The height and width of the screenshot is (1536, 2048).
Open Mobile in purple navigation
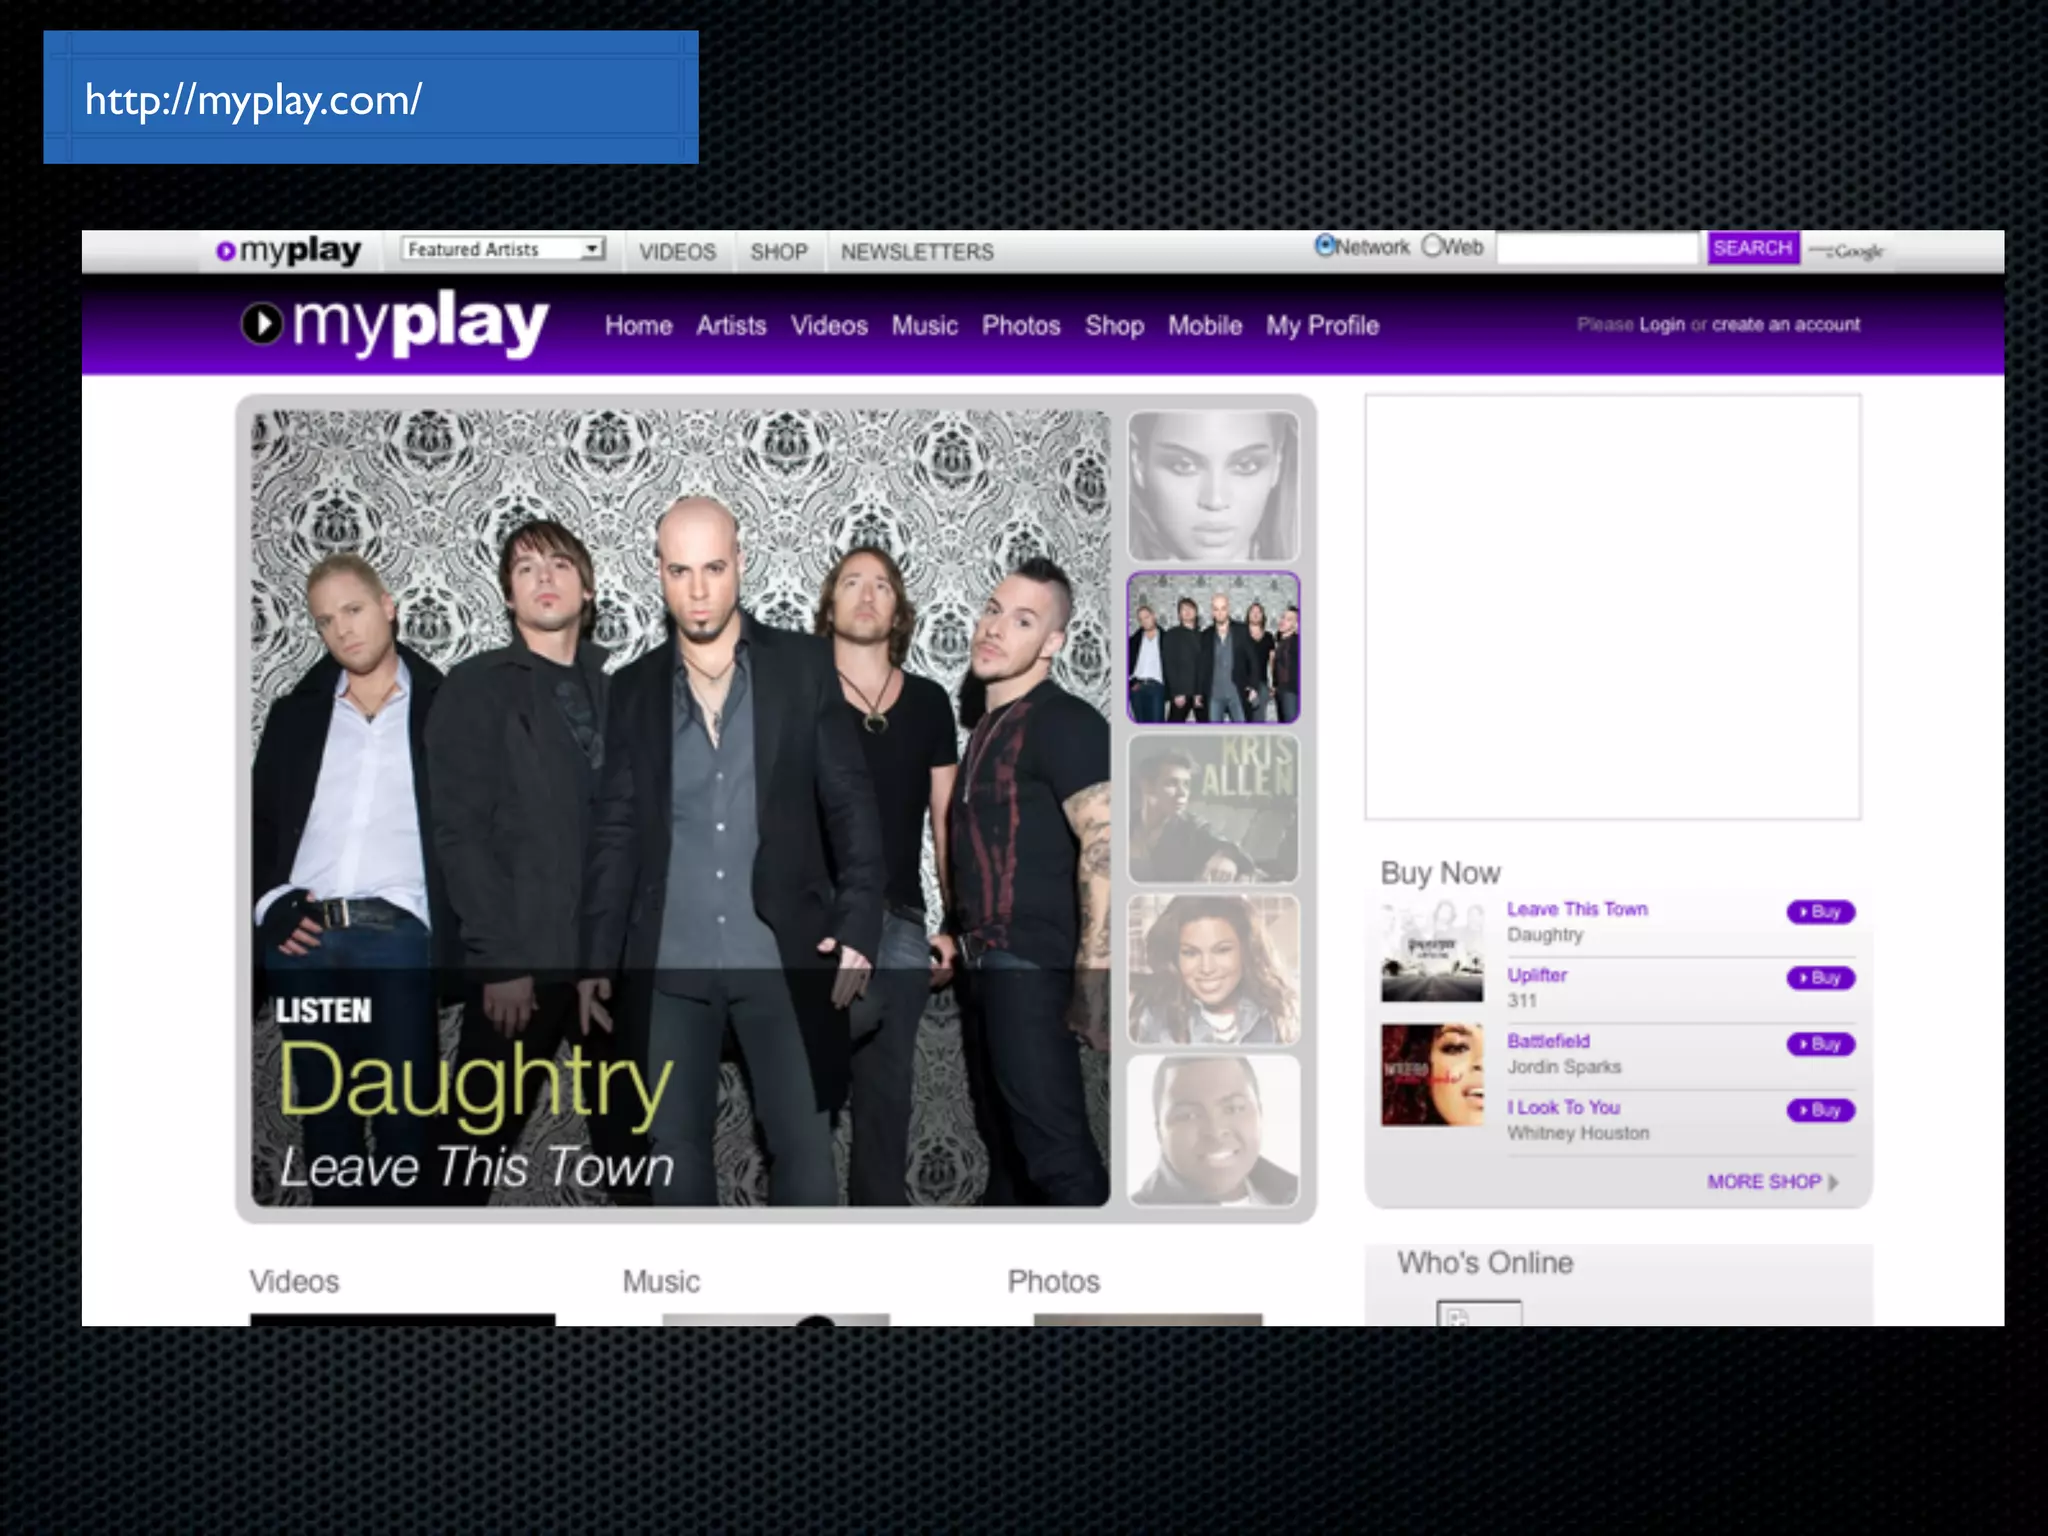point(1205,326)
